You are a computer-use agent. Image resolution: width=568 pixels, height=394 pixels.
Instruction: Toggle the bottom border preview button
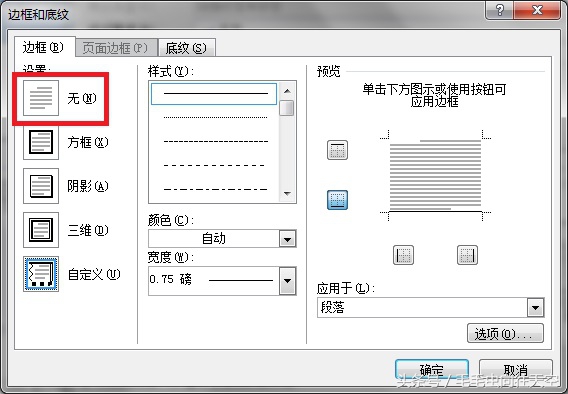[x=337, y=200]
